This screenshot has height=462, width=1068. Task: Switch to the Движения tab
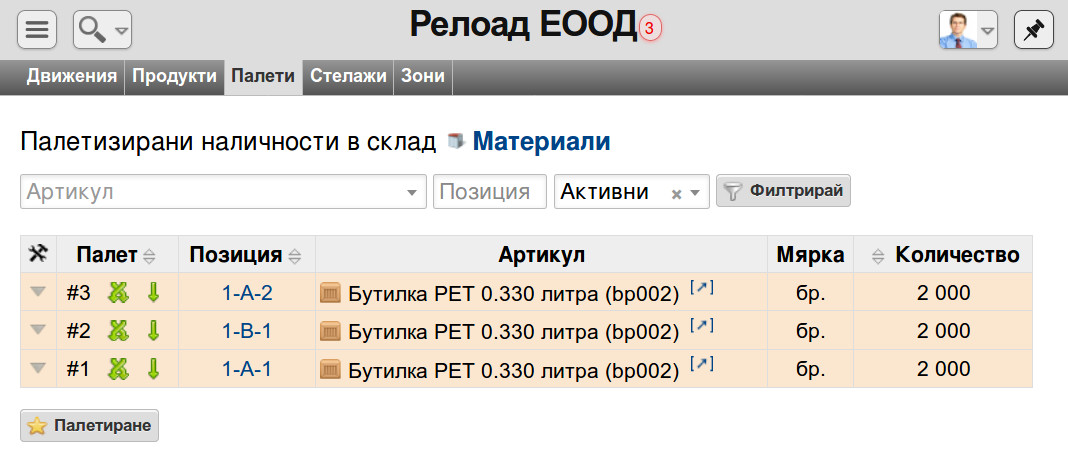pos(72,76)
